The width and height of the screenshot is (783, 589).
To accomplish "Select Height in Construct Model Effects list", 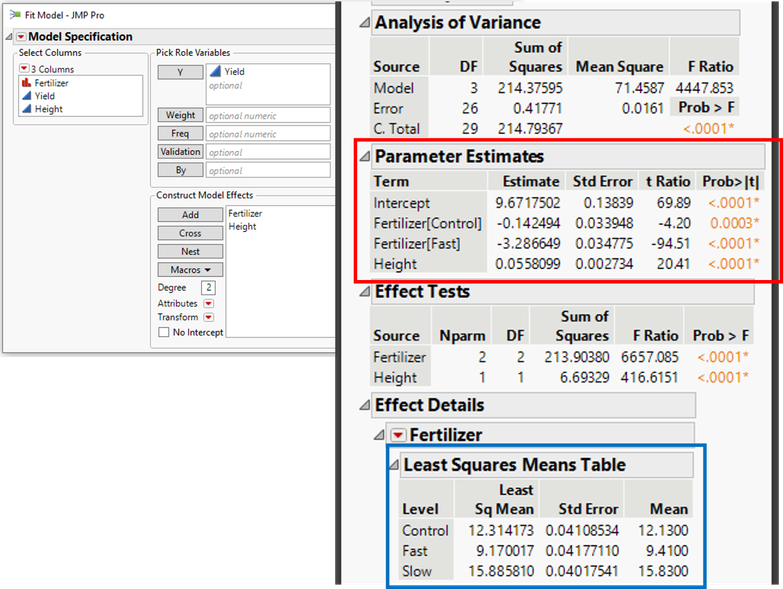I will (x=242, y=227).
